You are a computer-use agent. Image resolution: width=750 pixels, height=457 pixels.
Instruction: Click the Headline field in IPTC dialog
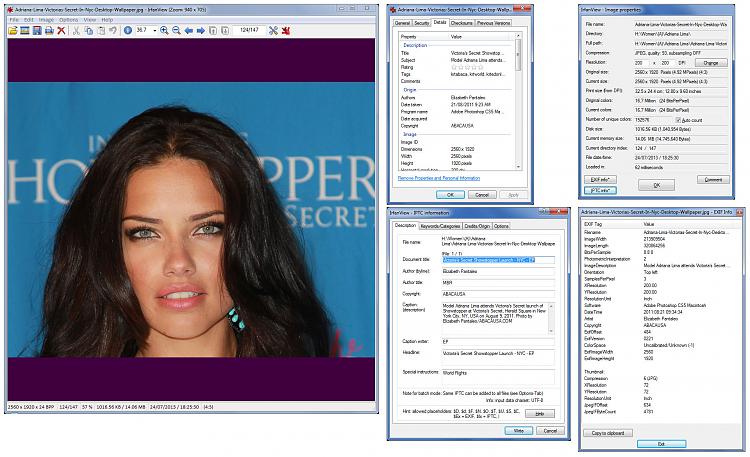(498, 357)
